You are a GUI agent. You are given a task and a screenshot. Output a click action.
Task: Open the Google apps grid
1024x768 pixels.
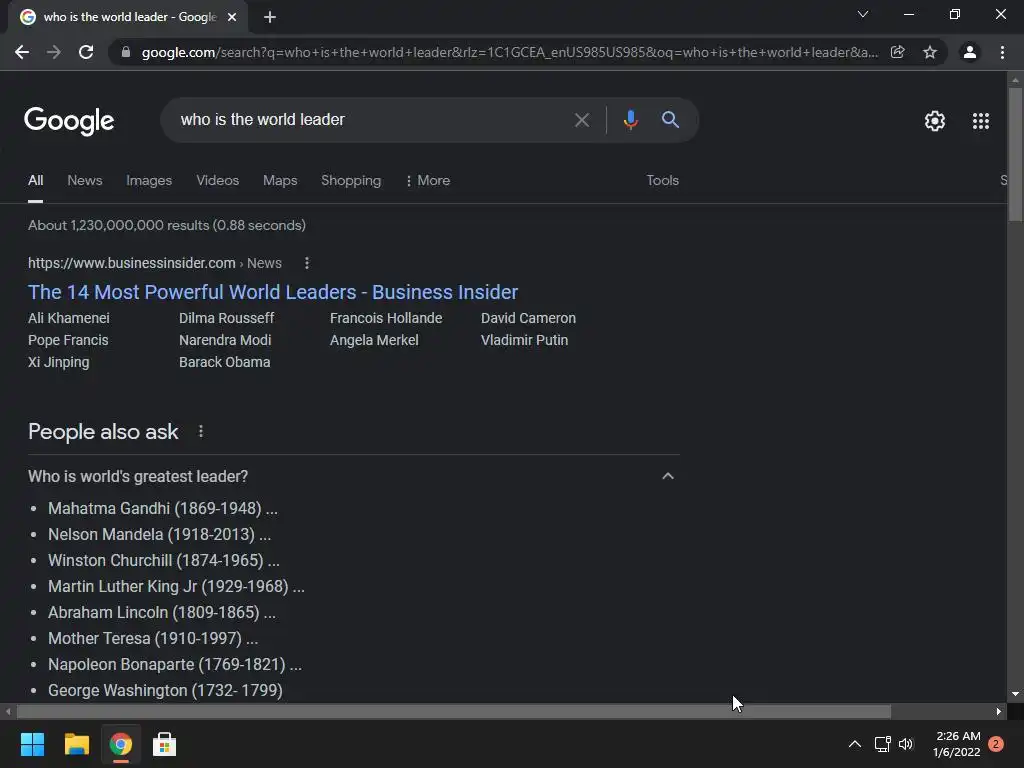(x=981, y=121)
